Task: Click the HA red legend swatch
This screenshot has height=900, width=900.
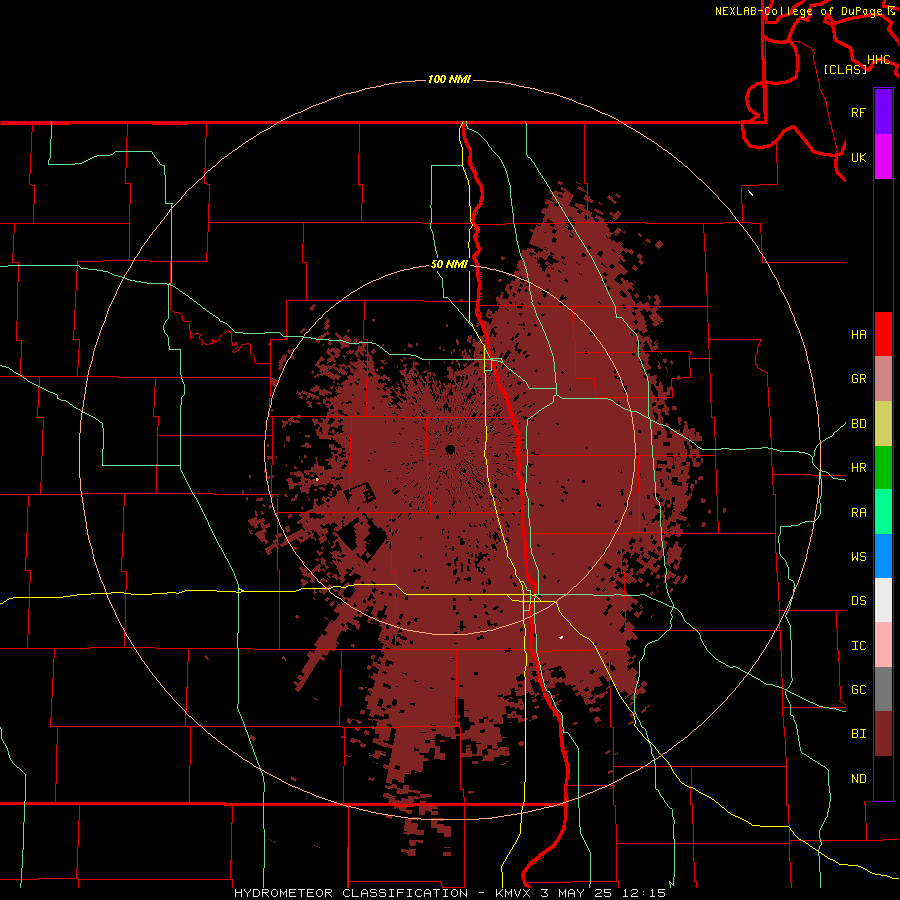Action: click(x=883, y=334)
